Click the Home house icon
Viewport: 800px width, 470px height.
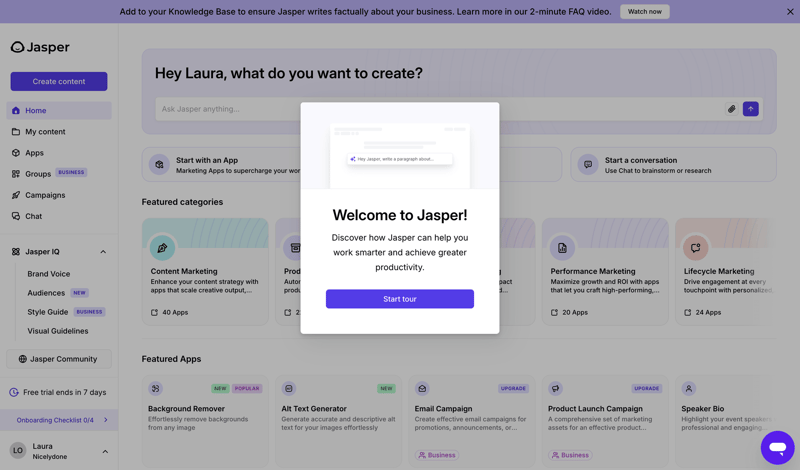pos(16,110)
